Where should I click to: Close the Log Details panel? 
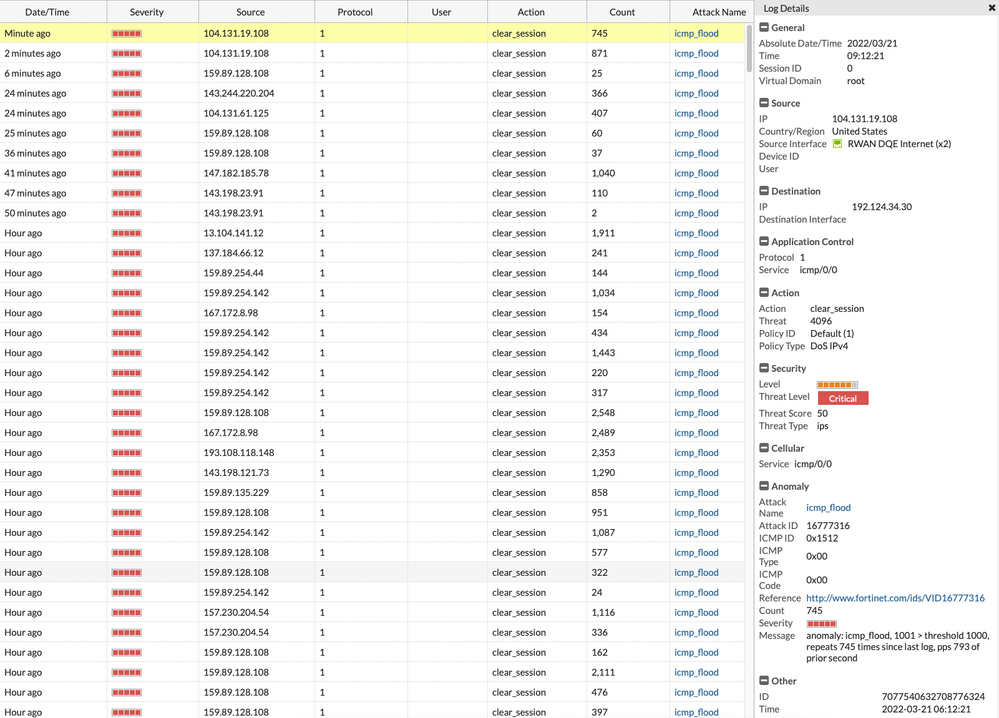991,9
